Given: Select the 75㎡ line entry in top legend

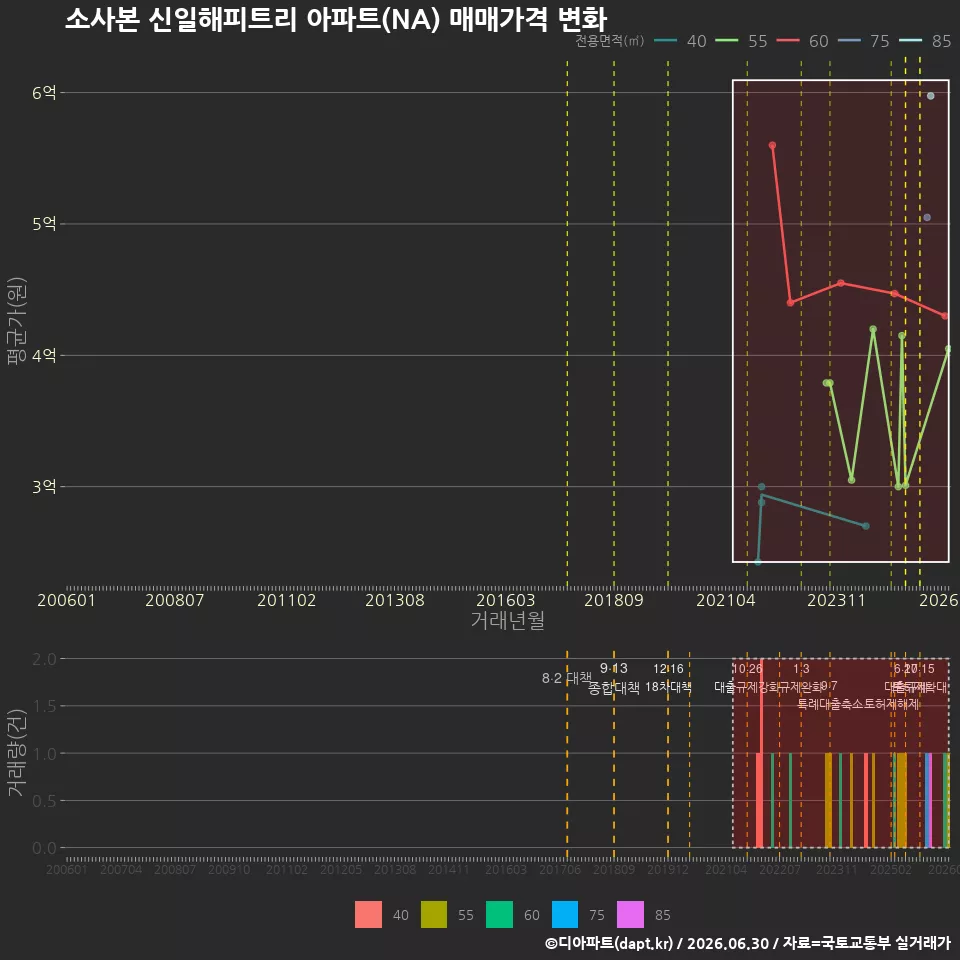Looking at the screenshot, I should click(x=864, y=41).
